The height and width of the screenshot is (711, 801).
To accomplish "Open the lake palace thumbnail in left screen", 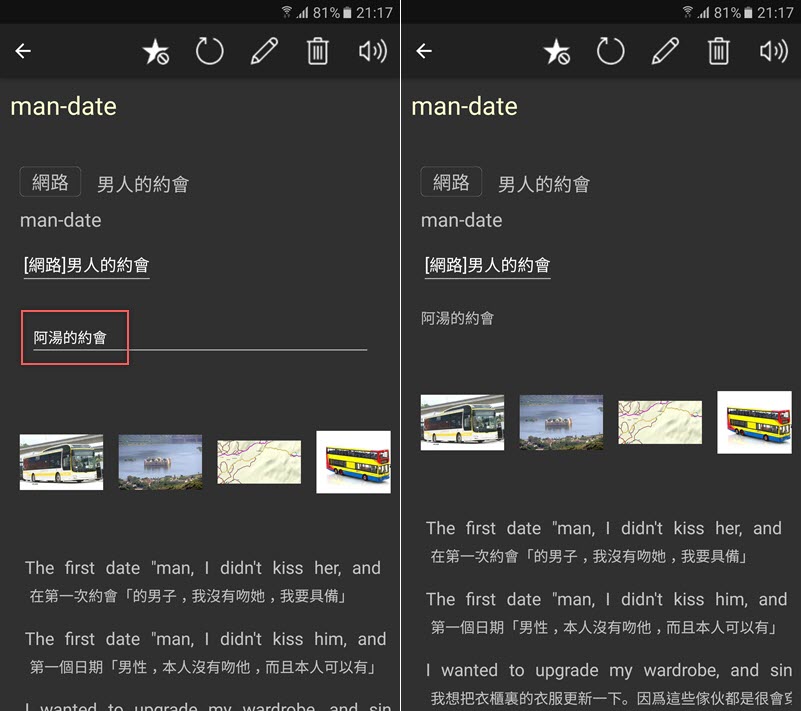I will tap(160, 462).
